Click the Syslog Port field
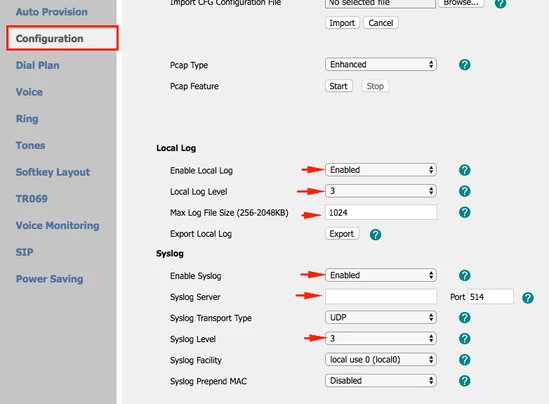 click(490, 297)
